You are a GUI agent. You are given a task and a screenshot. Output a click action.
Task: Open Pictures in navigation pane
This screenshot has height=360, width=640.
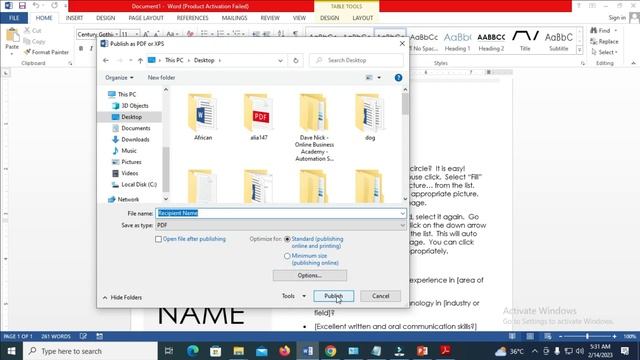tap(131, 162)
